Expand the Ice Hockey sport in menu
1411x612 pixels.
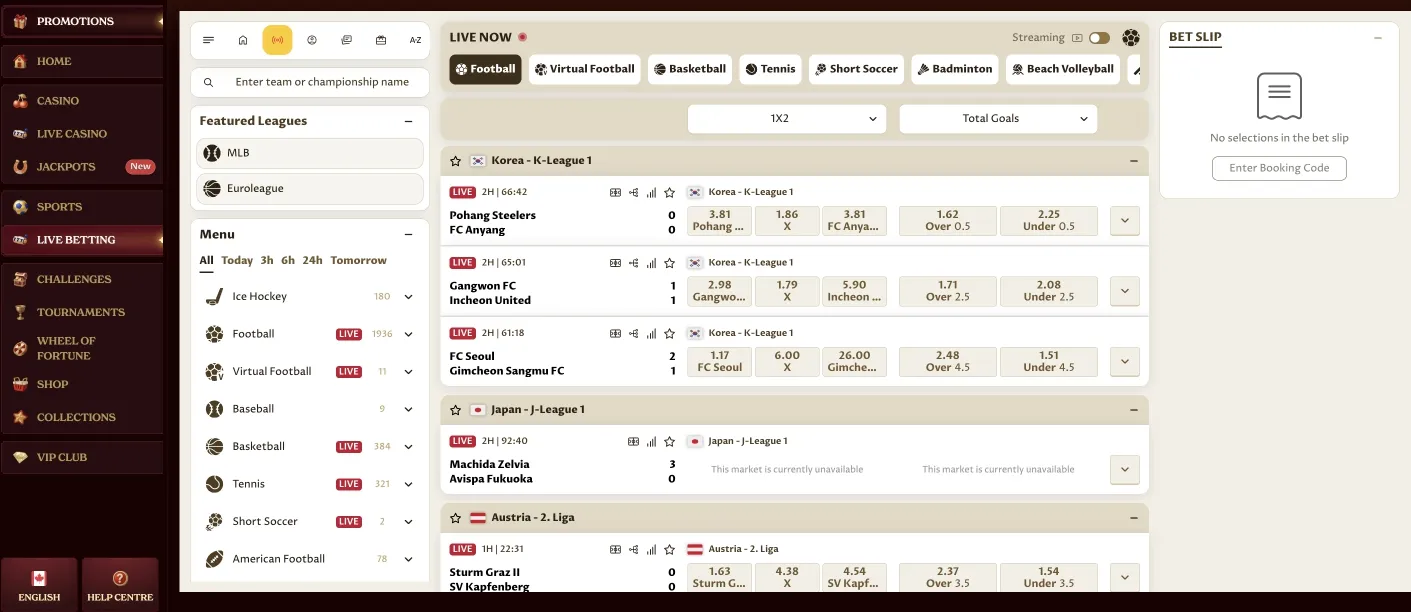pos(409,297)
